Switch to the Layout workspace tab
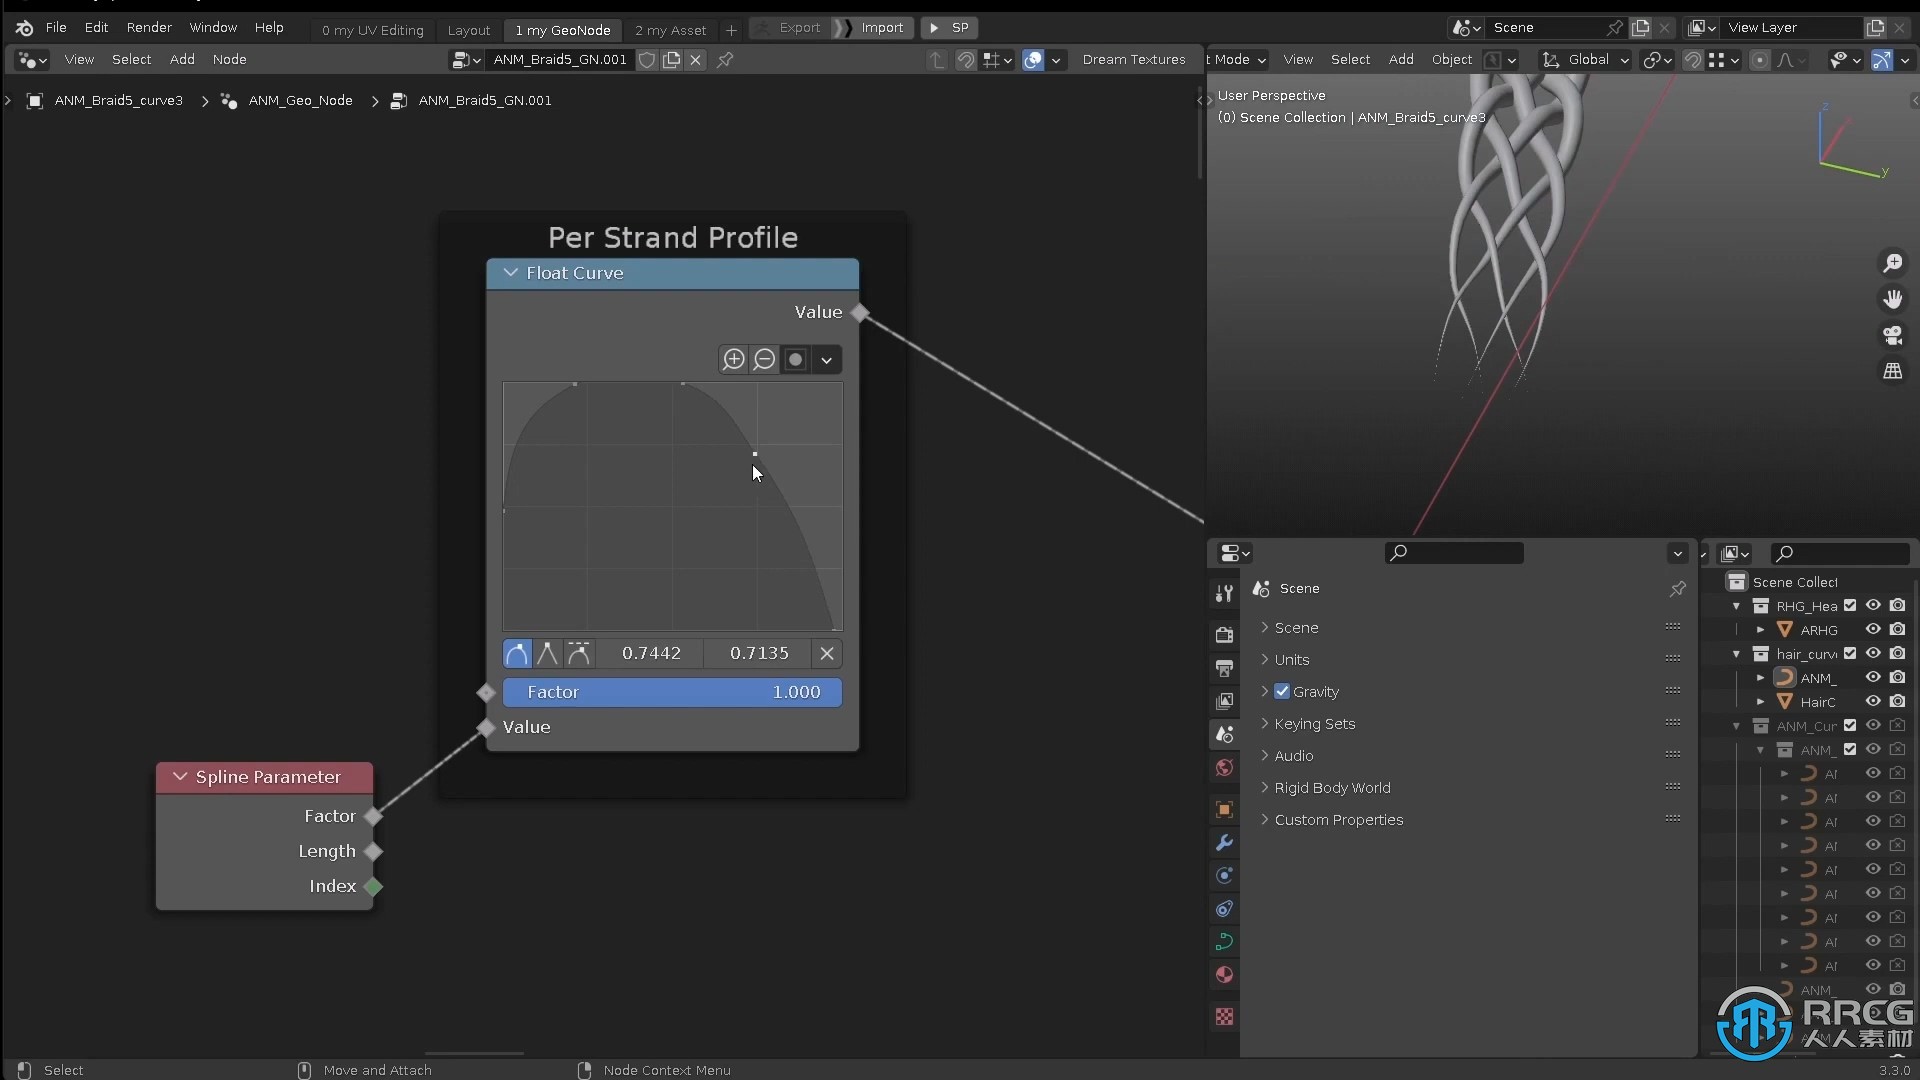 pyautogui.click(x=469, y=30)
